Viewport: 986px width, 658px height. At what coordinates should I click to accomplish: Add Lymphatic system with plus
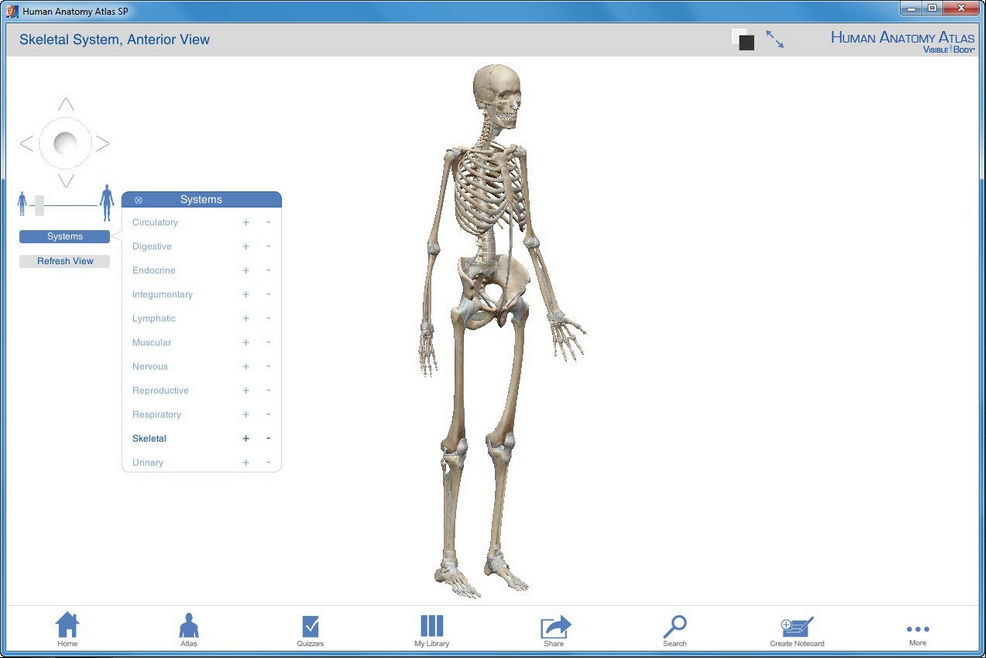coord(246,318)
